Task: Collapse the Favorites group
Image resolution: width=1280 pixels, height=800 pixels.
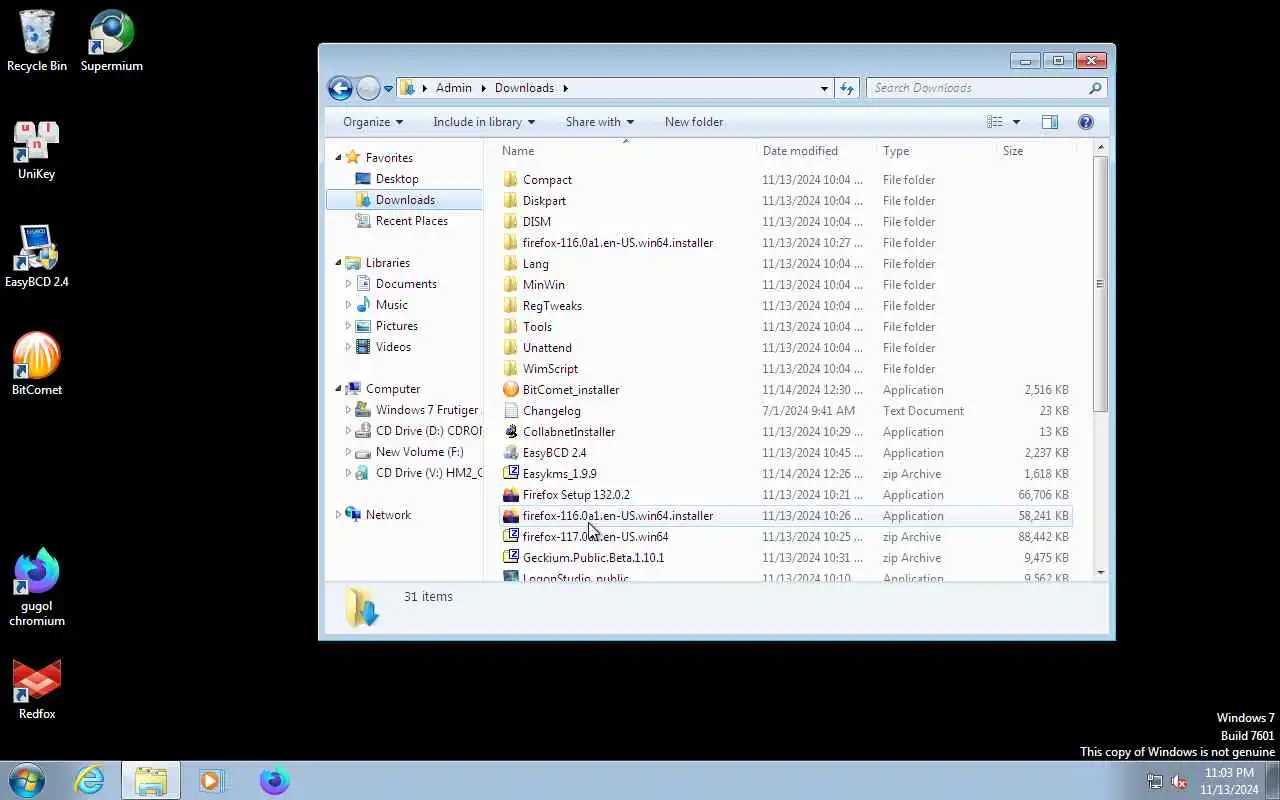Action: point(338,158)
